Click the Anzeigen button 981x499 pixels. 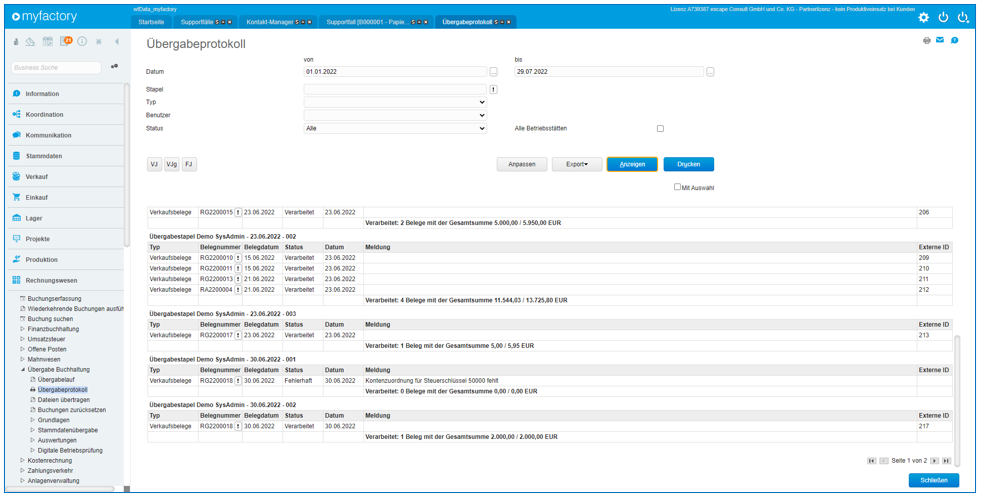(x=632, y=164)
